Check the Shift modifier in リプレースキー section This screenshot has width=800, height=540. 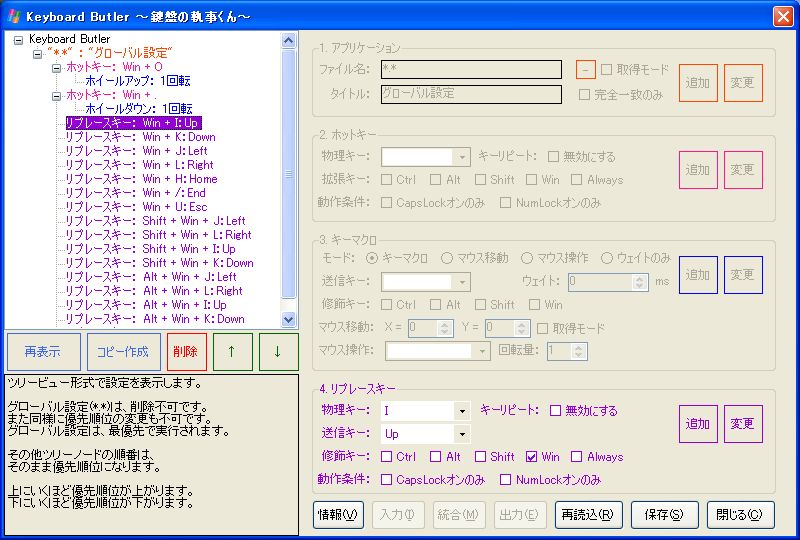(x=480, y=456)
